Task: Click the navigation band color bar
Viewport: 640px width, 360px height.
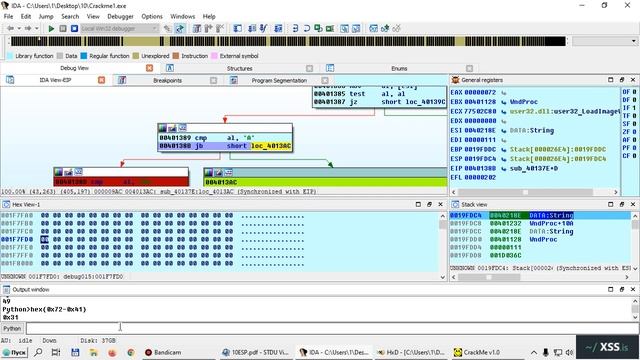Action: [x=288, y=41]
